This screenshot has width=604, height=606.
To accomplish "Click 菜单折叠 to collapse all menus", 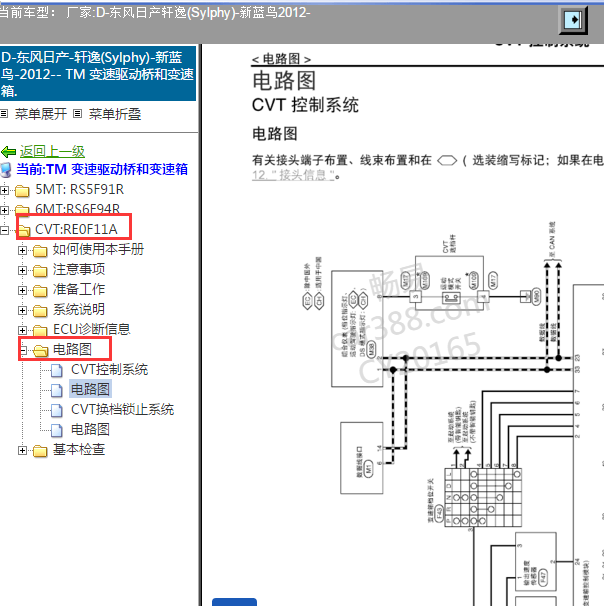I will pos(115,114).
